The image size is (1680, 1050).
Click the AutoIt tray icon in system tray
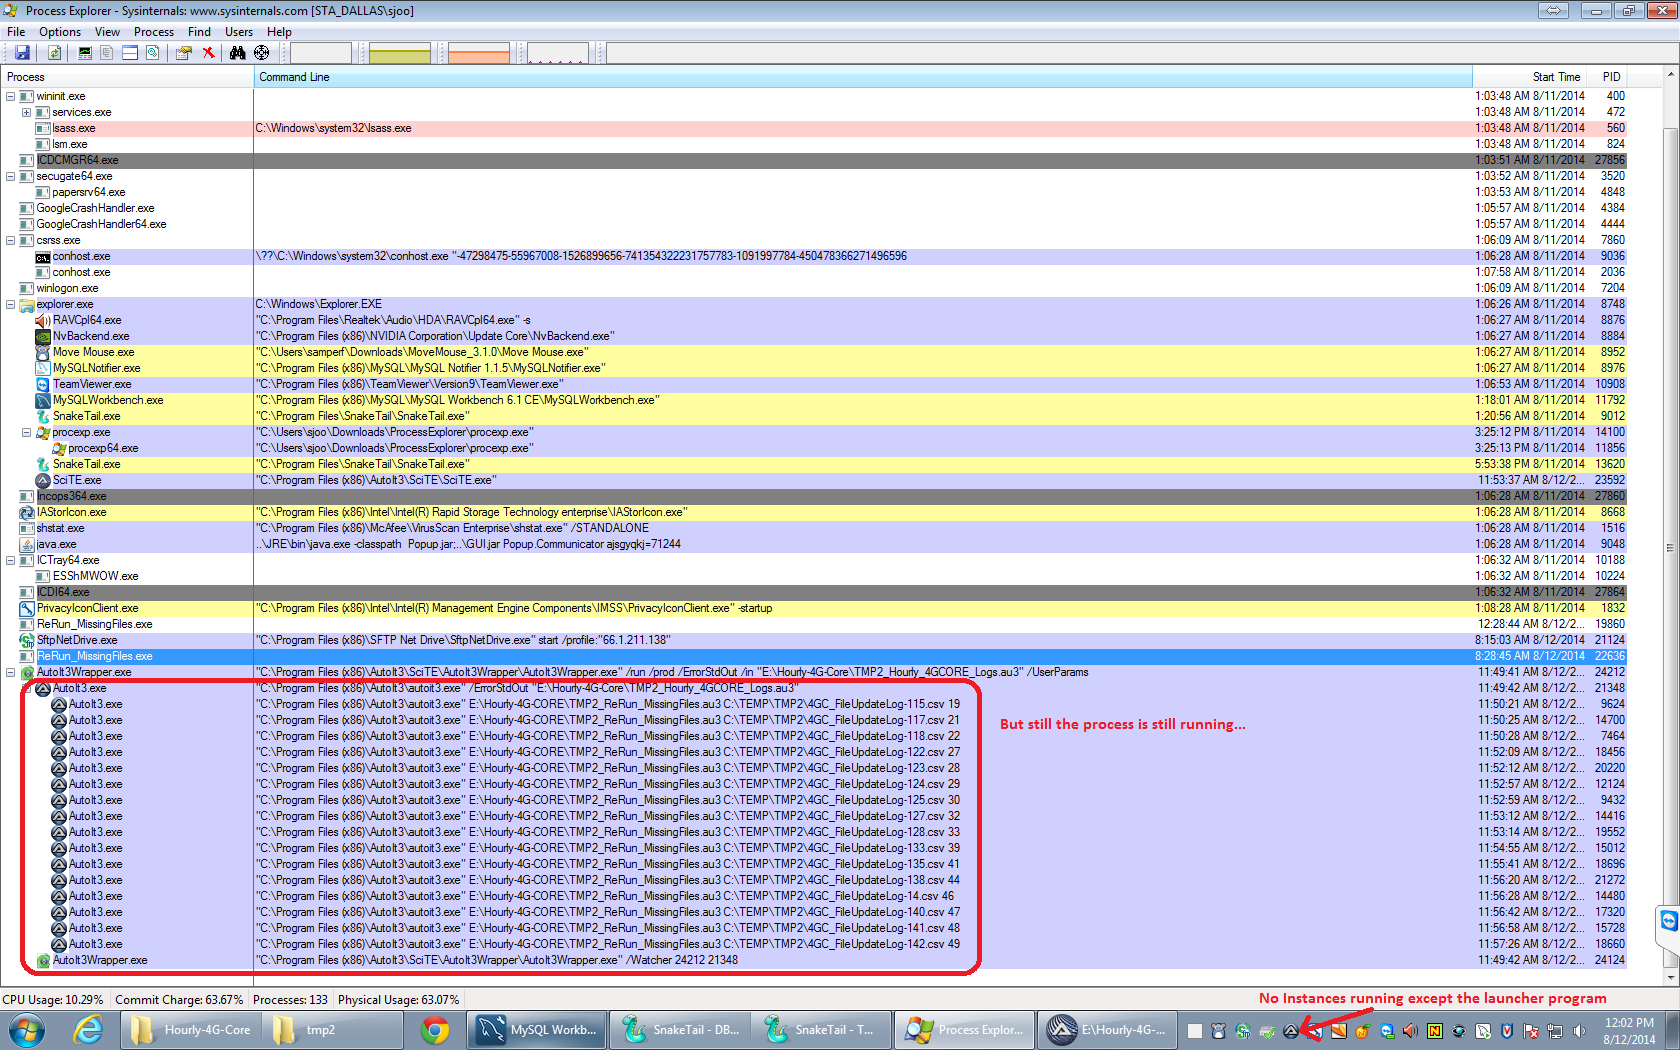pyautogui.click(x=1291, y=1031)
